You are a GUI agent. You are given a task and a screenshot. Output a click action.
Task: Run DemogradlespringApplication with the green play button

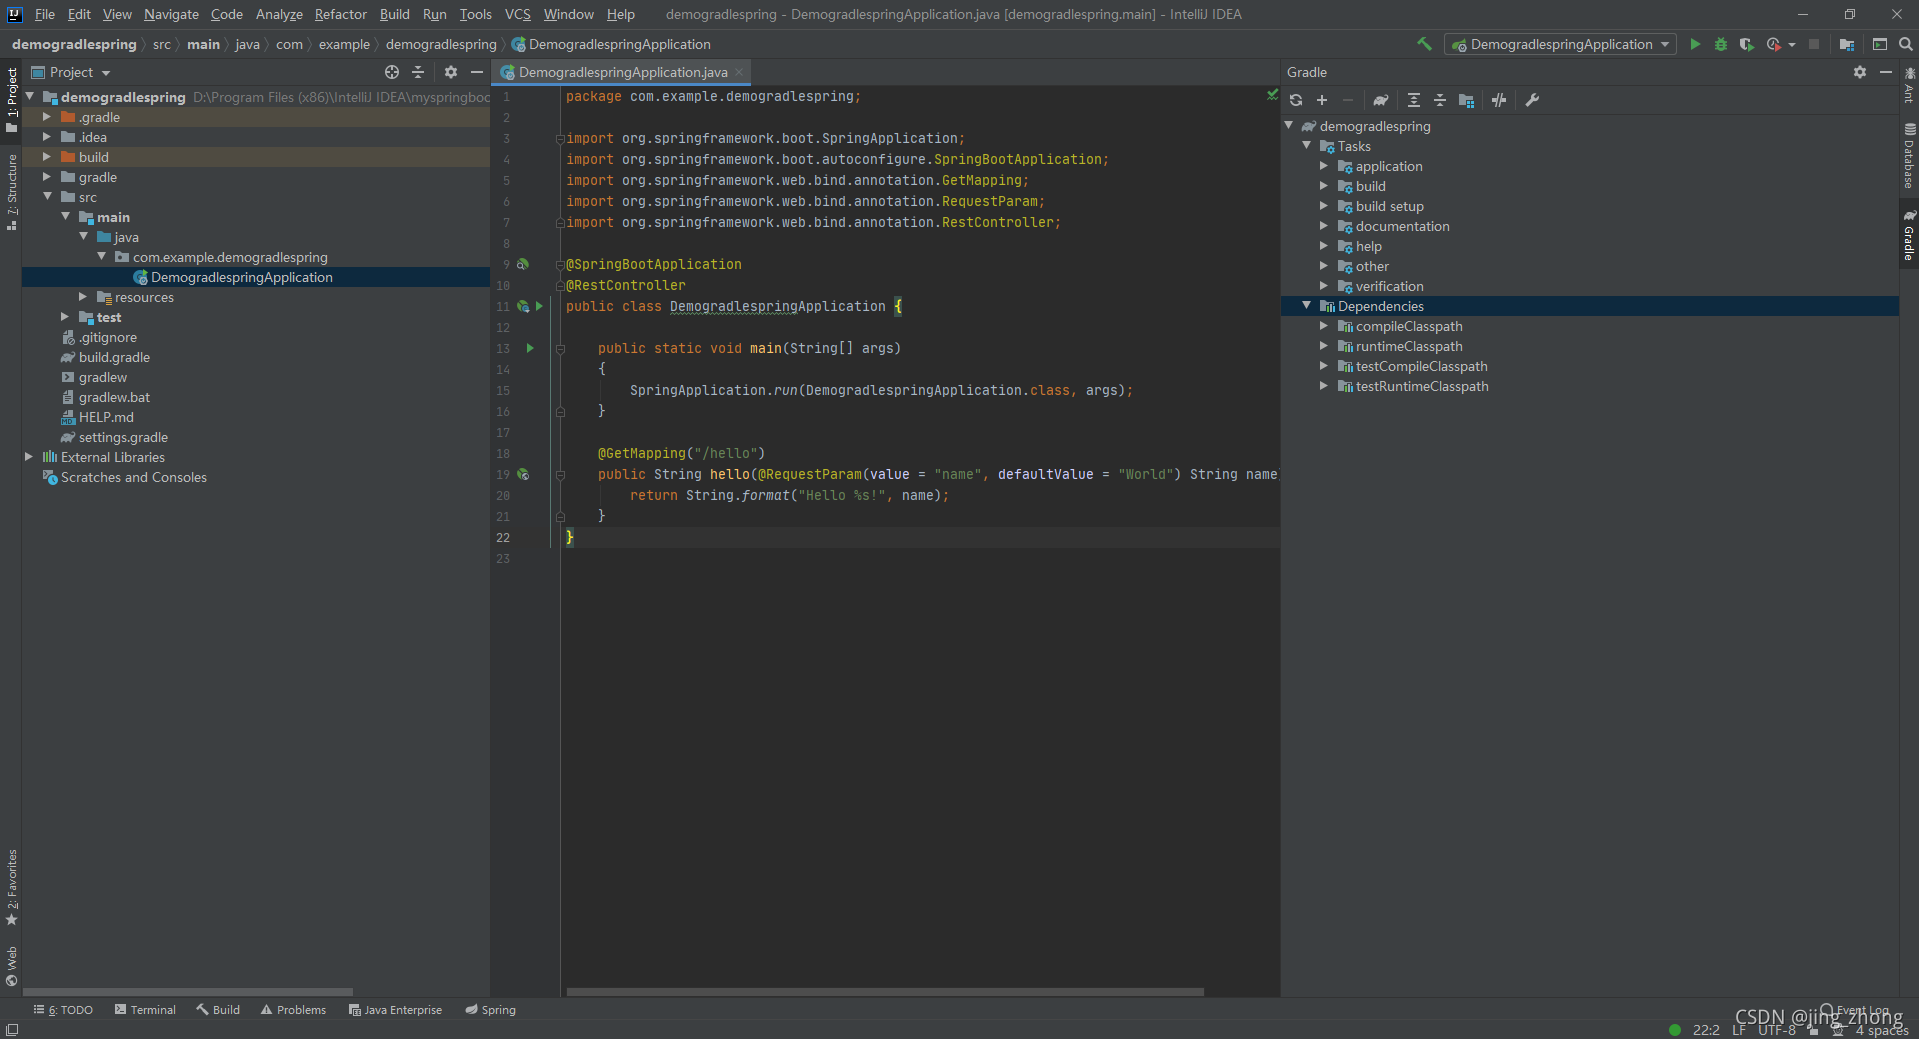1695,44
